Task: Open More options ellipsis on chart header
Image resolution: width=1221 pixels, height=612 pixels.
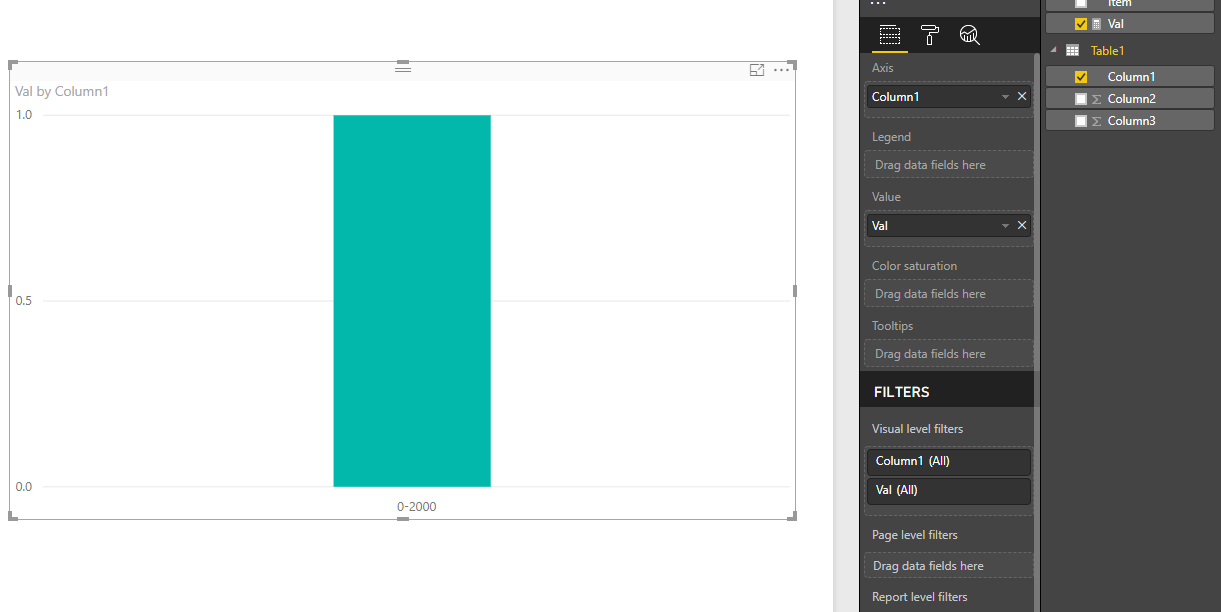Action: tap(782, 70)
